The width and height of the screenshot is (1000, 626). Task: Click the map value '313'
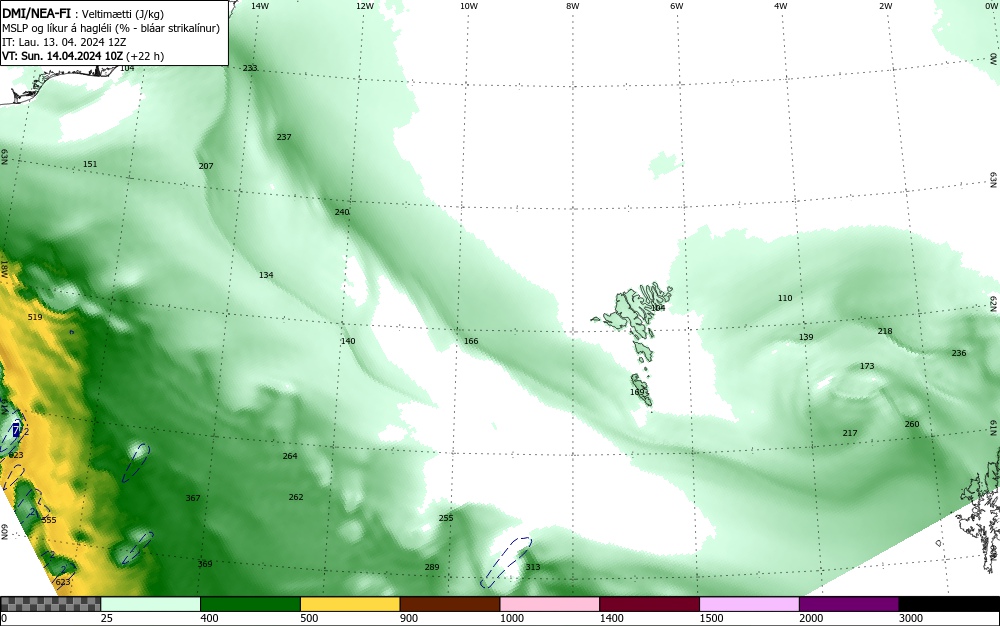pyautogui.click(x=533, y=567)
